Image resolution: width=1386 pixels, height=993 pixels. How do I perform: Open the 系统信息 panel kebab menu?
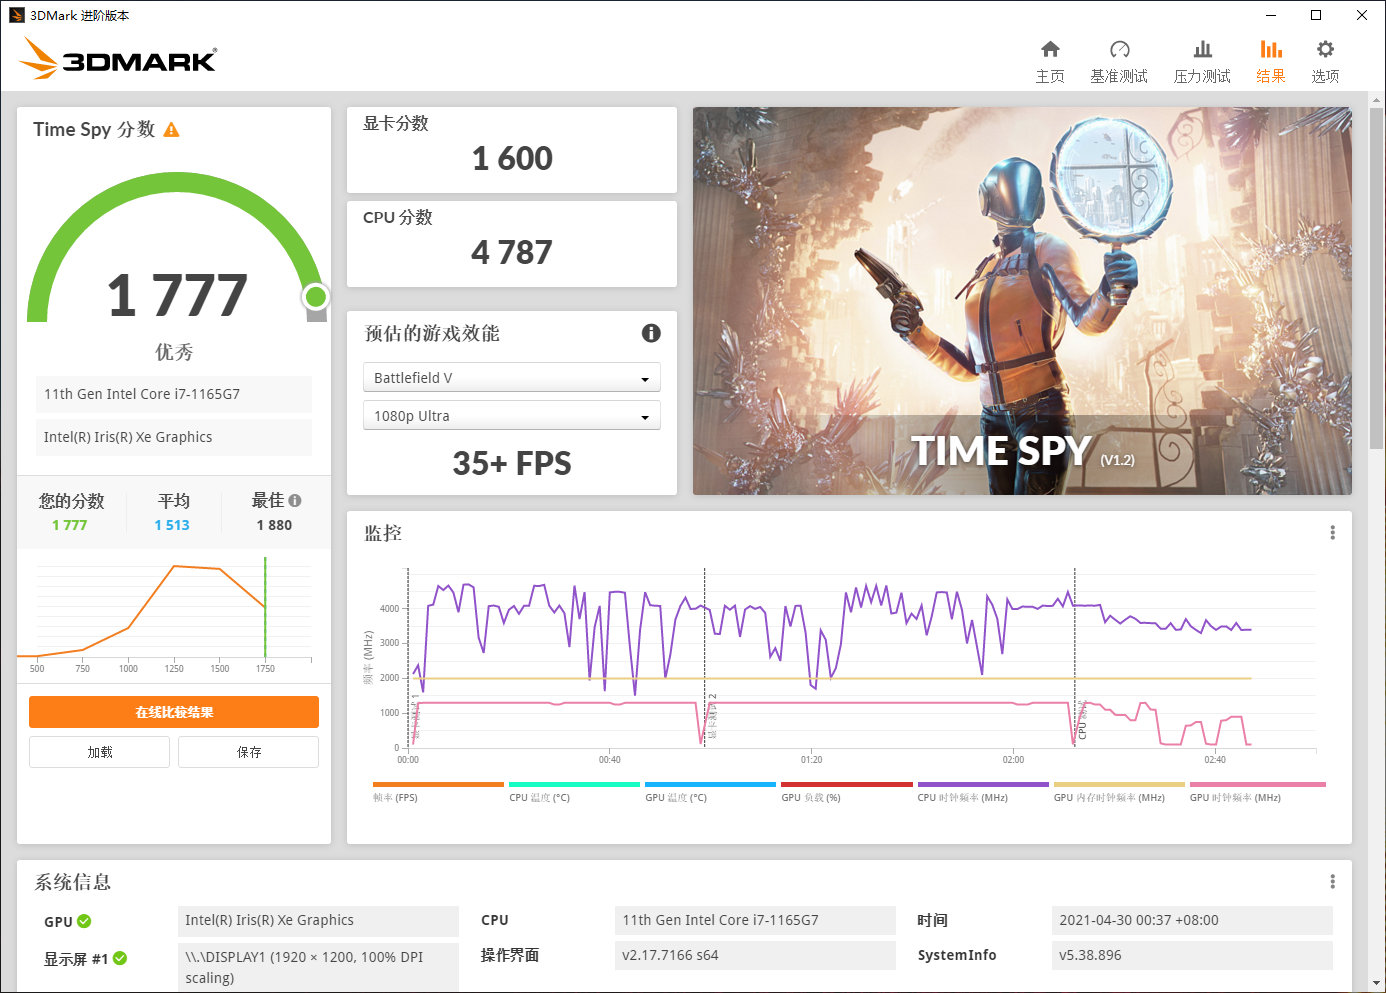1331,881
